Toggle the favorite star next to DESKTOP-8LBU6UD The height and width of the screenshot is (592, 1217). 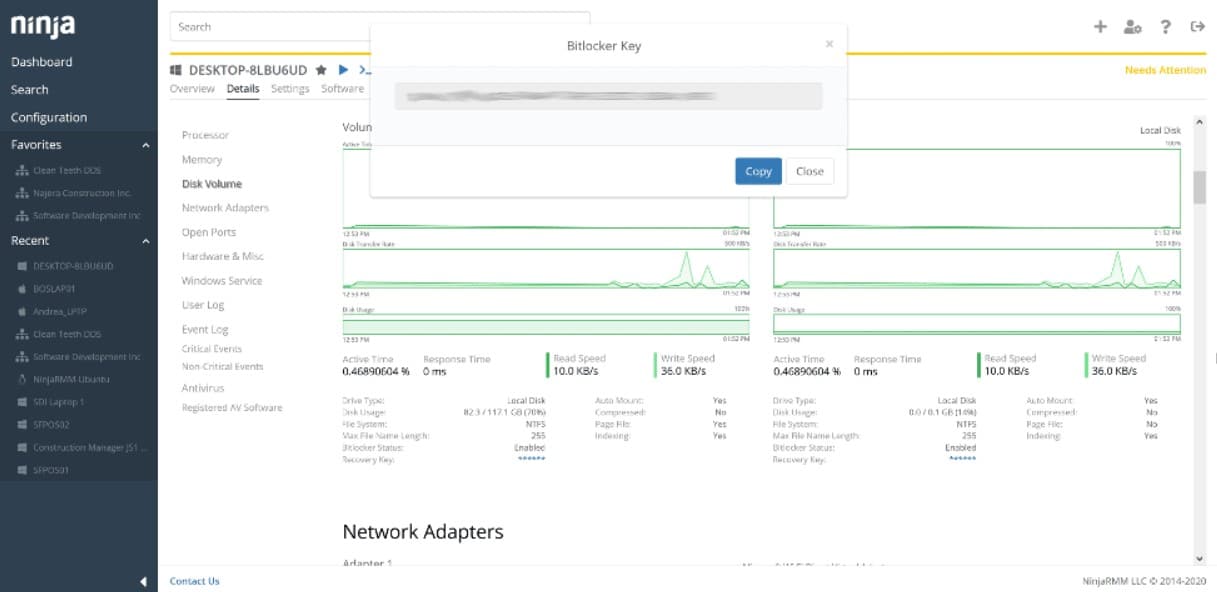(x=321, y=70)
